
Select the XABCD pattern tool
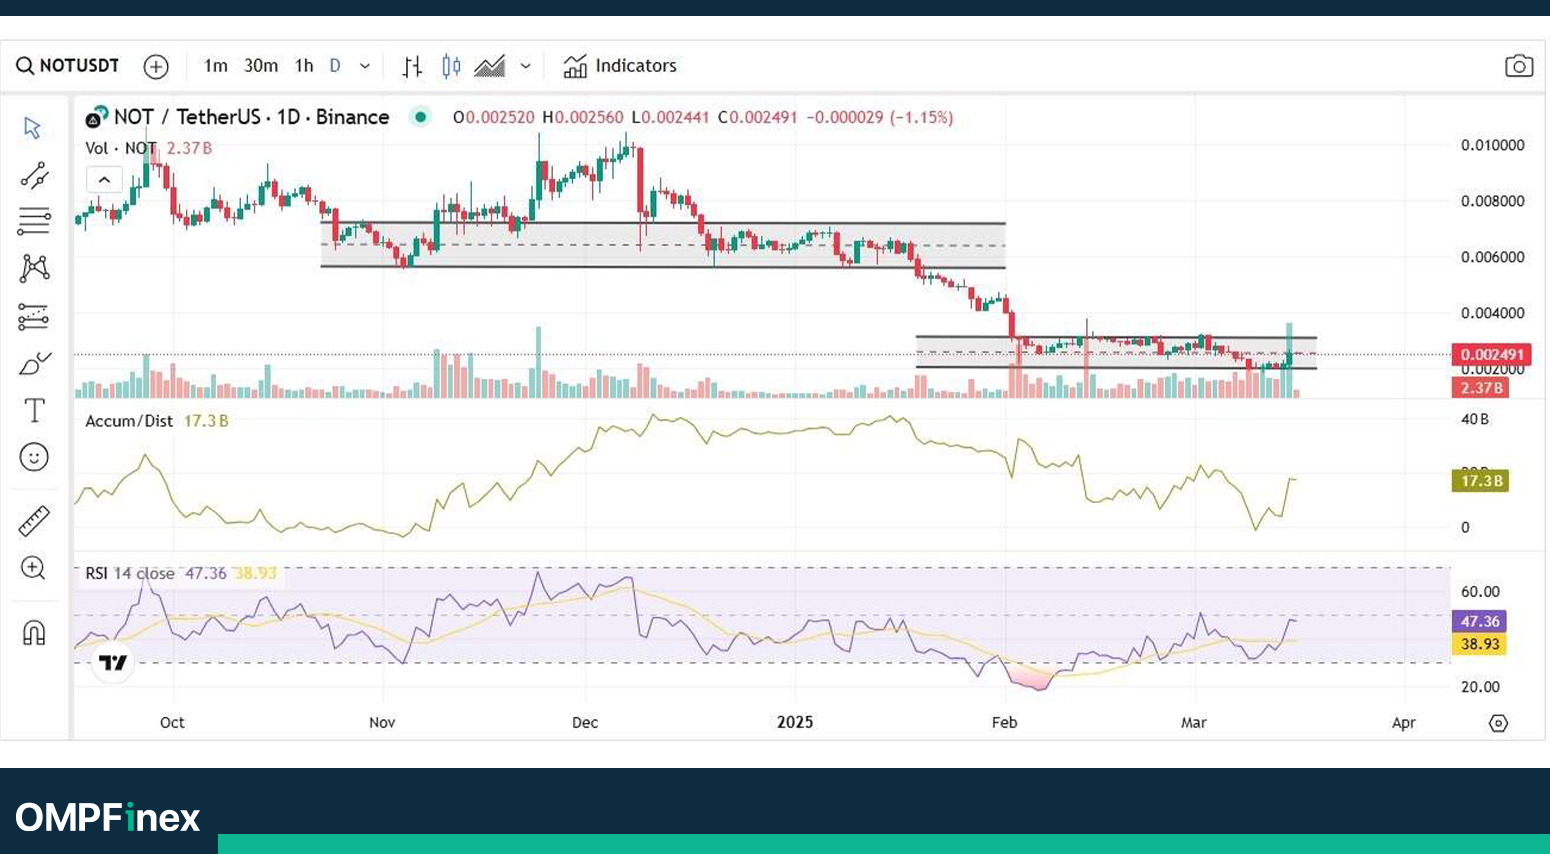(x=34, y=268)
